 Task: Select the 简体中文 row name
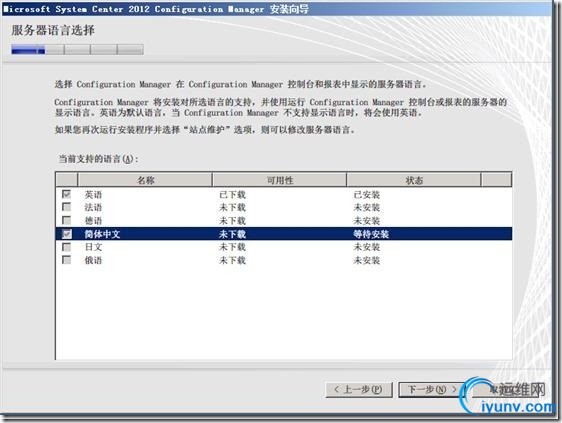pos(102,234)
